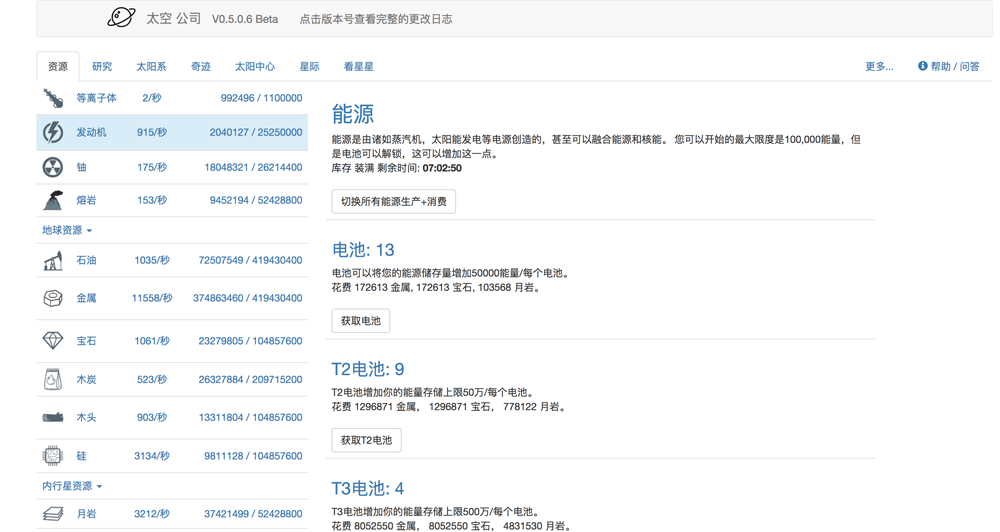Open the 太阳中心 tab
Viewport: 1000px width, 532px height.
tap(255, 66)
